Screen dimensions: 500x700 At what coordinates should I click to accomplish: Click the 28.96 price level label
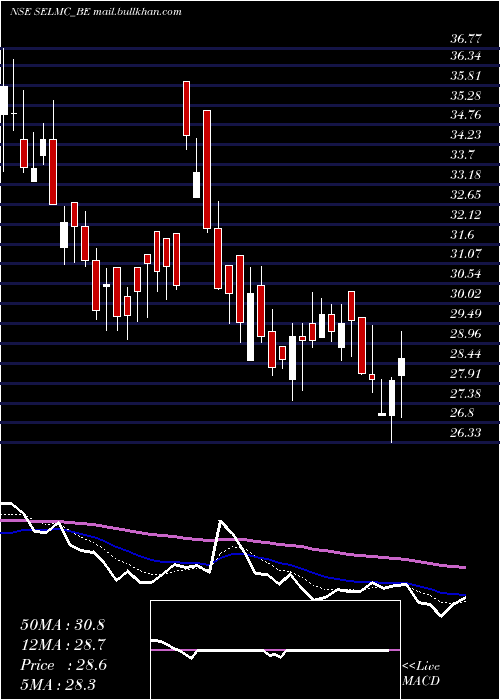point(466,333)
